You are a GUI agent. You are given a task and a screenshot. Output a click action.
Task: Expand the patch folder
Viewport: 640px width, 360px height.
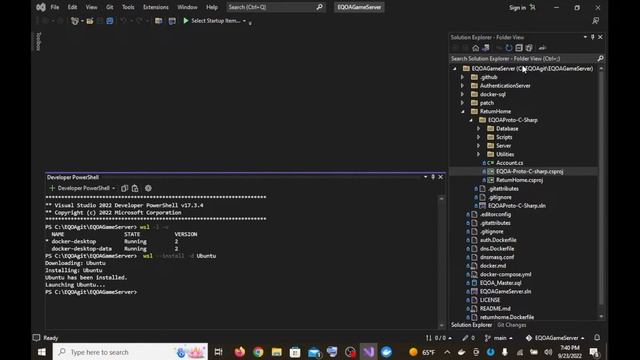coord(462,103)
